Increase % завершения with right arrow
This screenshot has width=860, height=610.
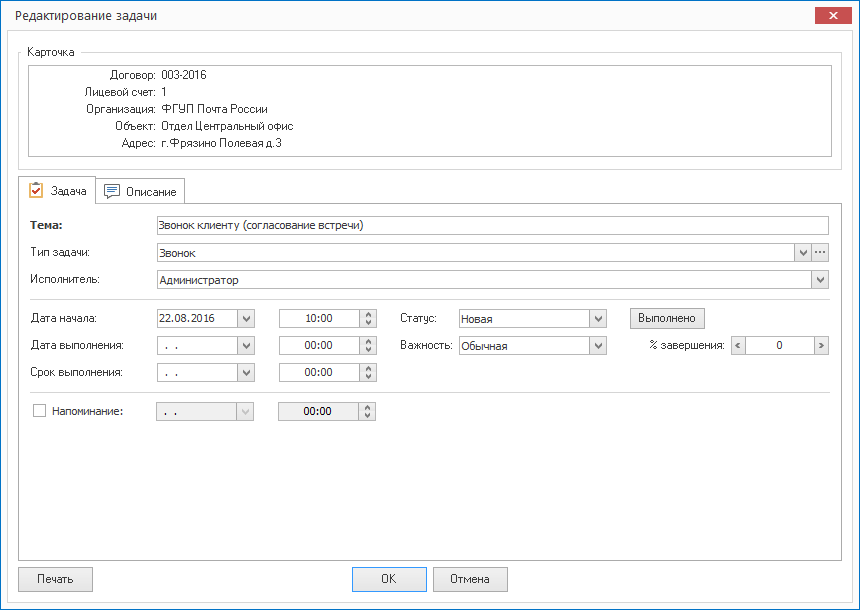pos(821,346)
